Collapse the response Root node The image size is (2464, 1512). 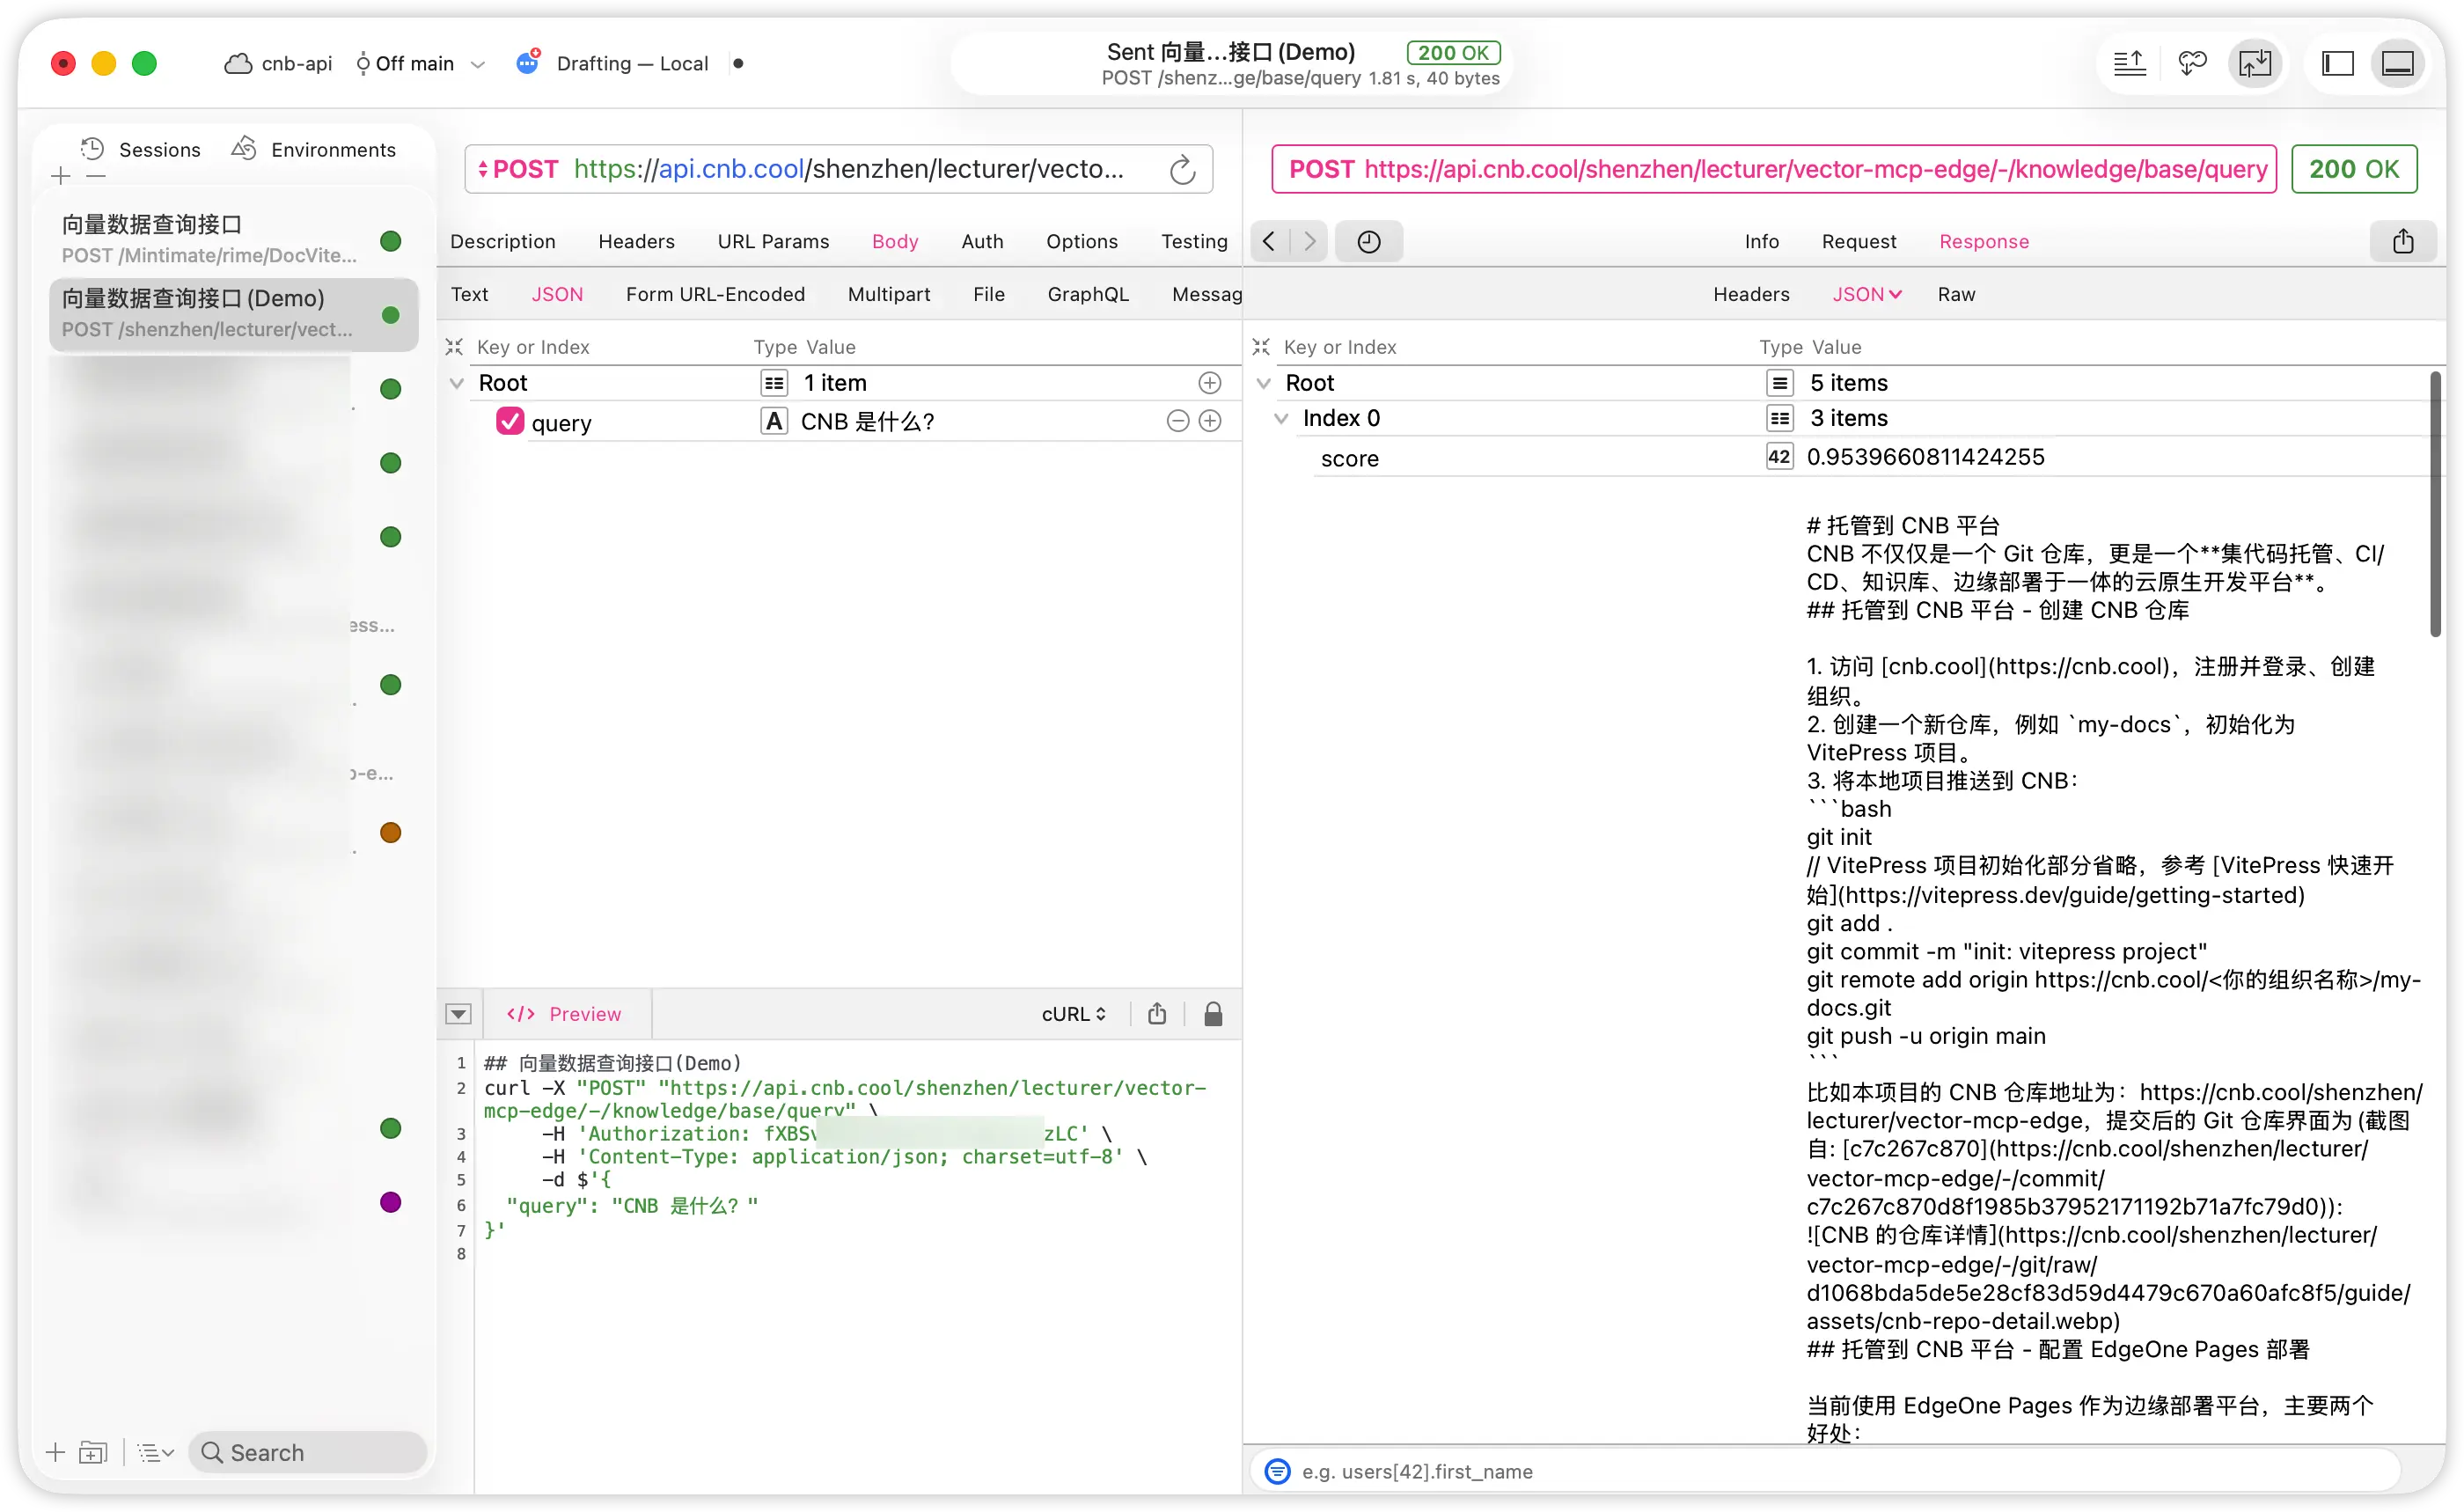pyautogui.click(x=1263, y=383)
